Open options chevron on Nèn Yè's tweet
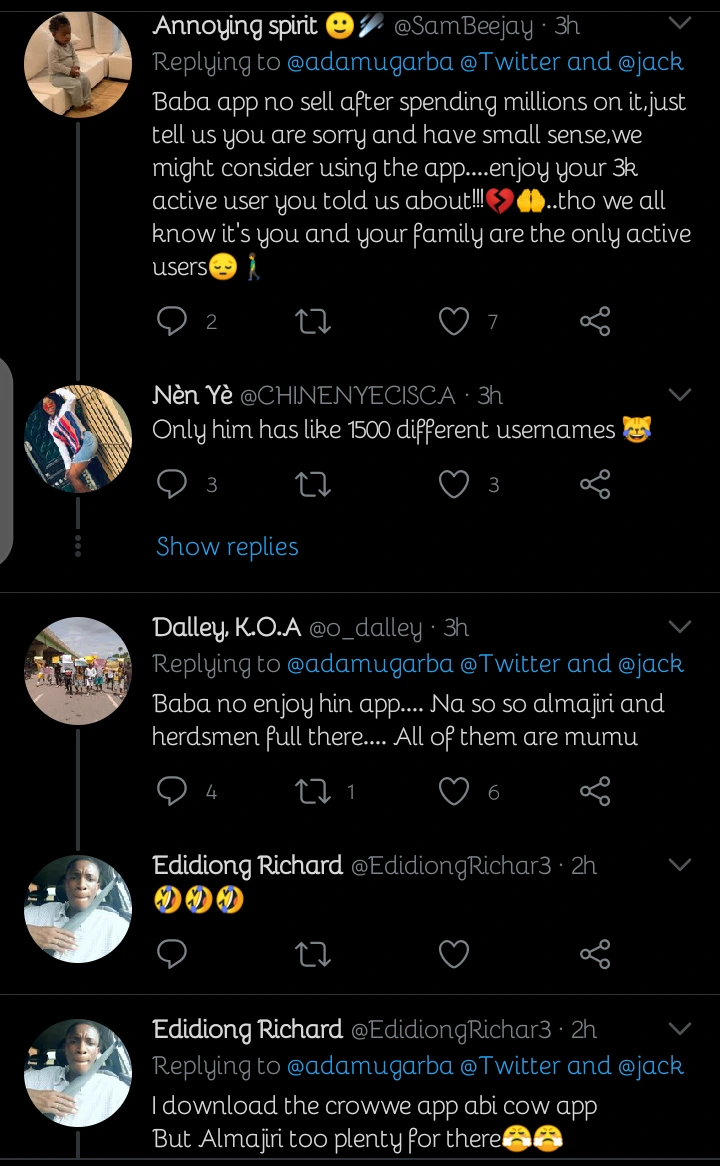The height and width of the screenshot is (1166, 720). [680, 395]
